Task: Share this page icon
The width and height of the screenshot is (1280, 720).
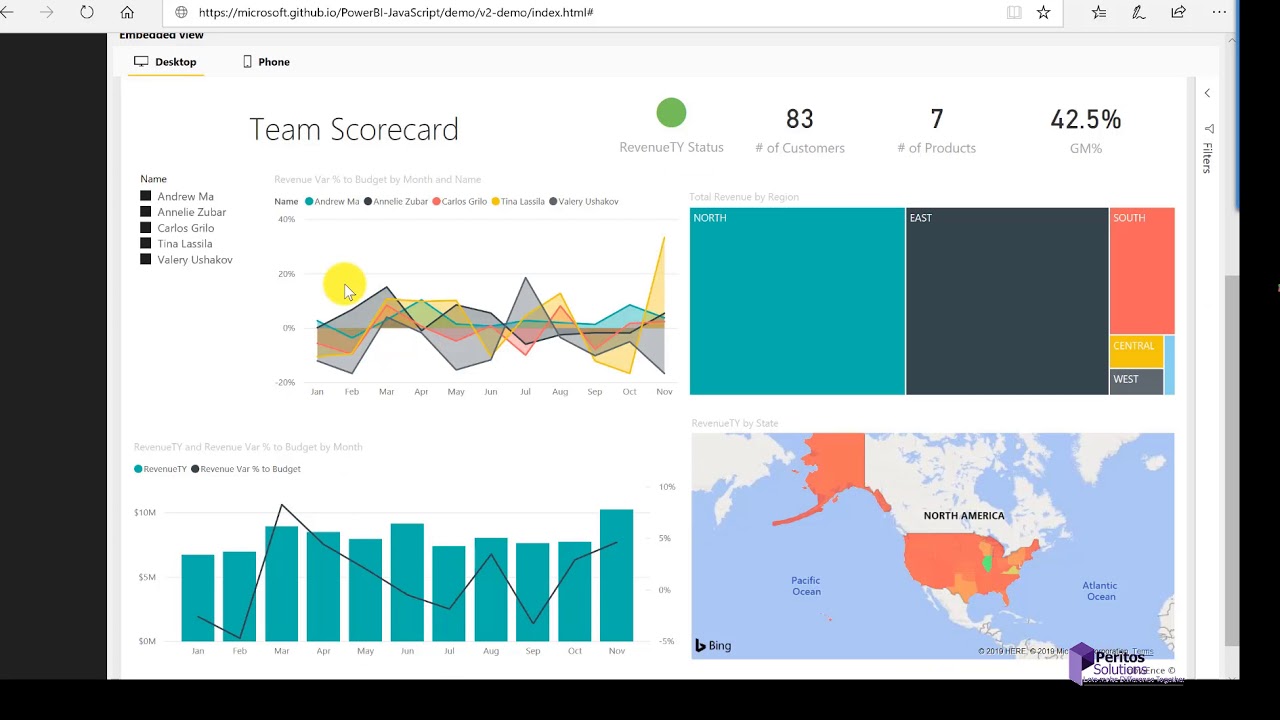Action: click(1178, 12)
